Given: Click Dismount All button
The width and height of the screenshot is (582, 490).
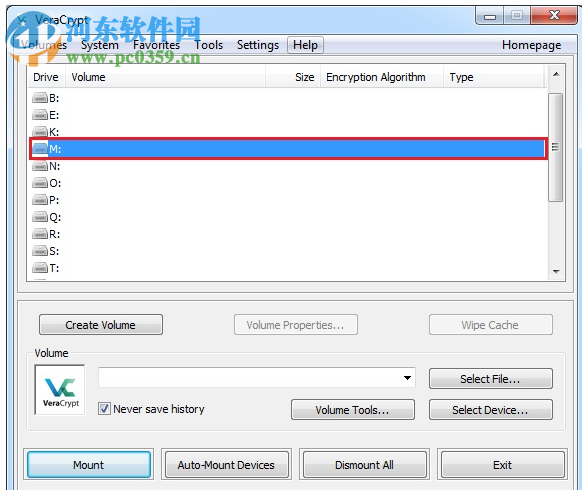Looking at the screenshot, I should coord(364,465).
